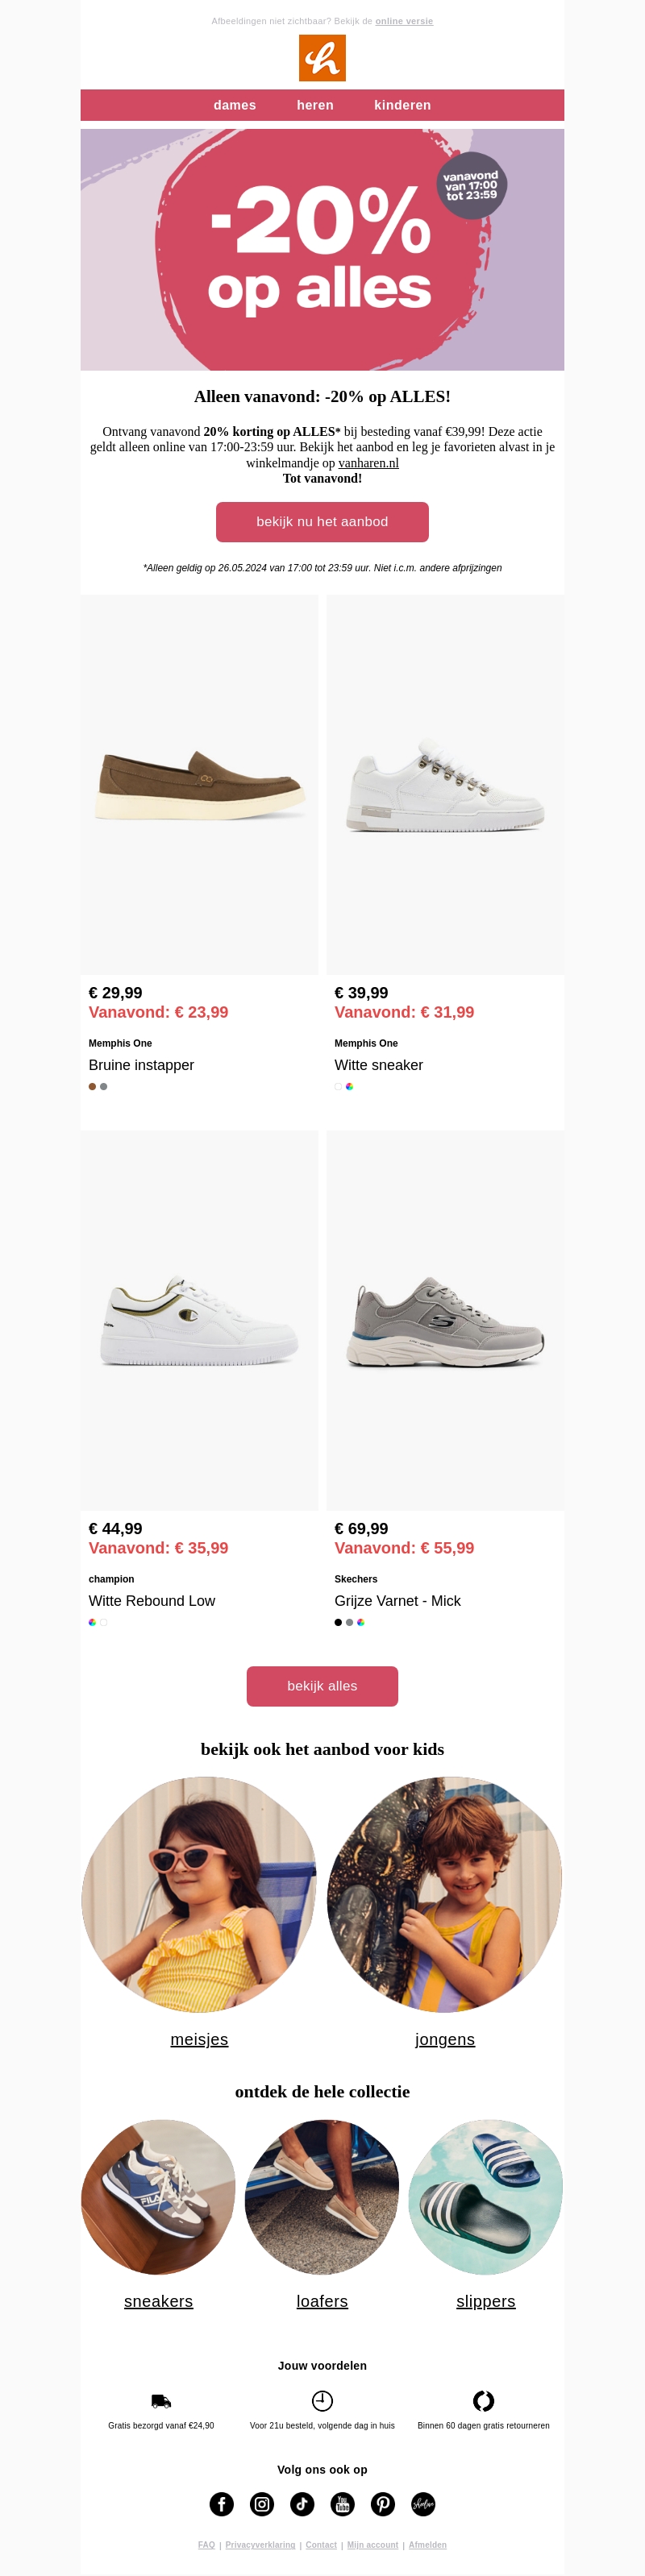Viewport: 645px width, 2576px height.
Task: Click the TikTok icon
Action: coord(302,2503)
